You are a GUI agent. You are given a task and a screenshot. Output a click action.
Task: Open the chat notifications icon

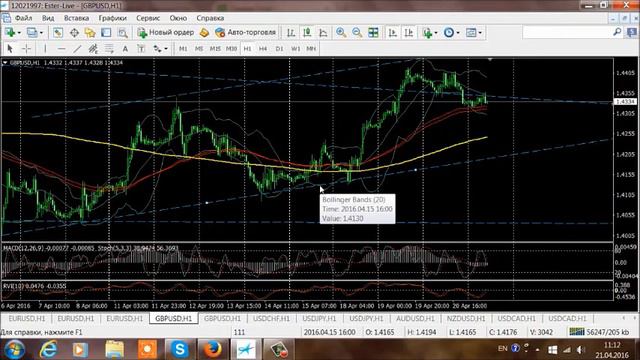pos(632,32)
